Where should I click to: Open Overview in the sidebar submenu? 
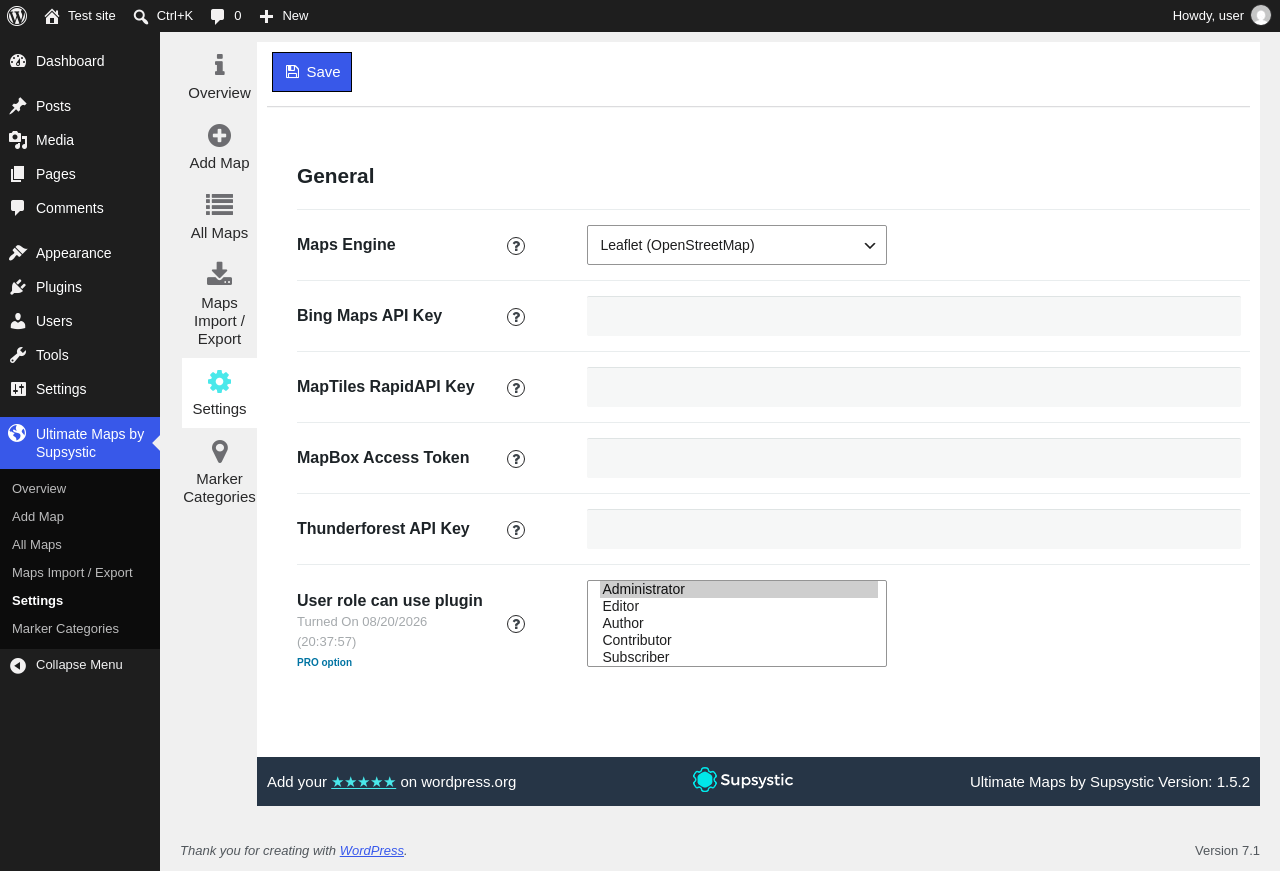80,489
